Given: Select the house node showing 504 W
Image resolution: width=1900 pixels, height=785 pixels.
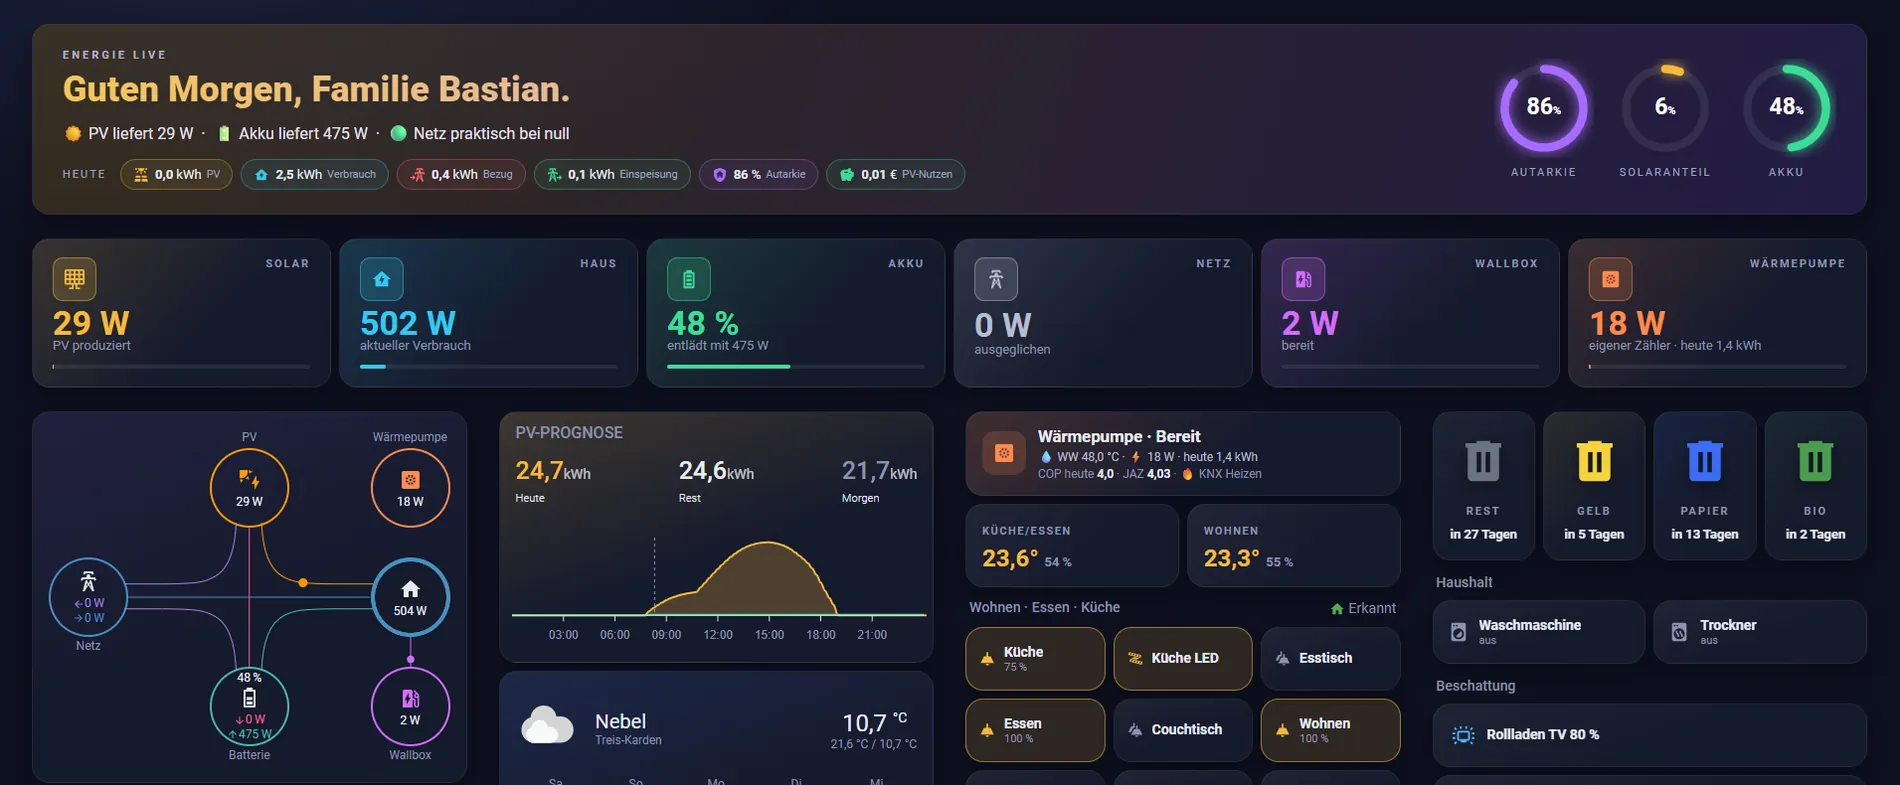Looking at the screenshot, I should point(410,597).
